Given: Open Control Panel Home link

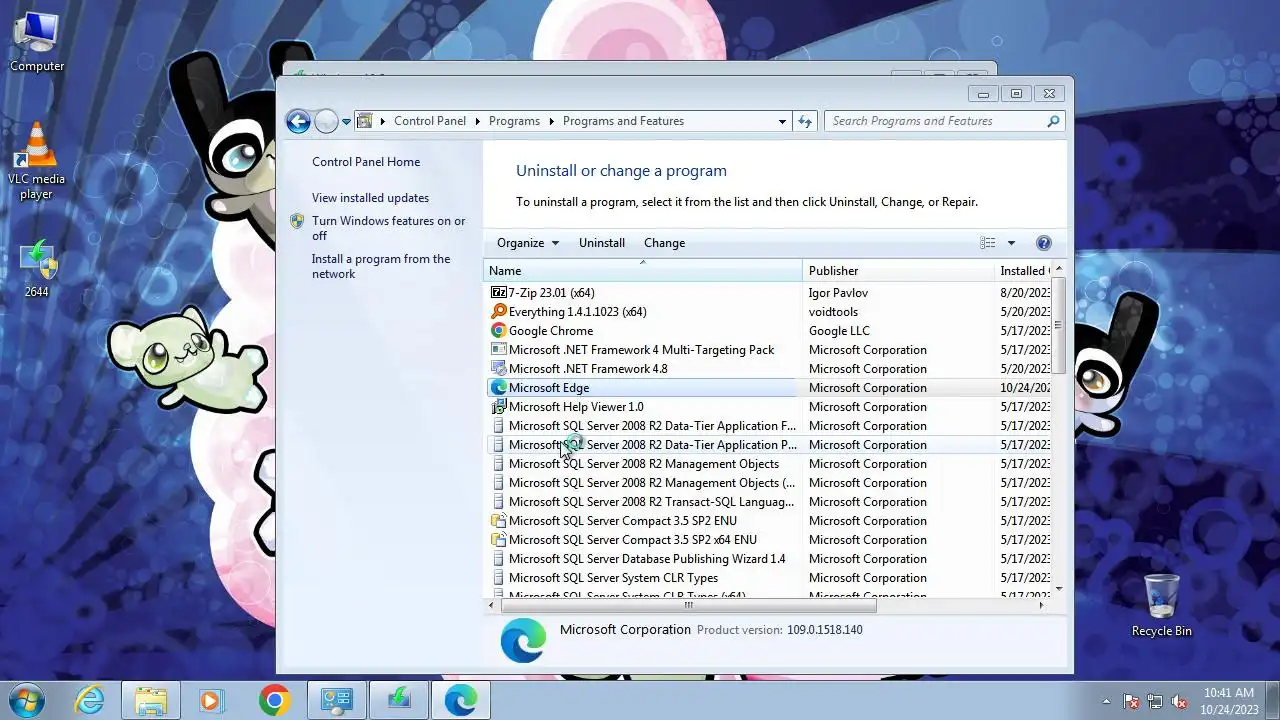Looking at the screenshot, I should [x=366, y=162].
